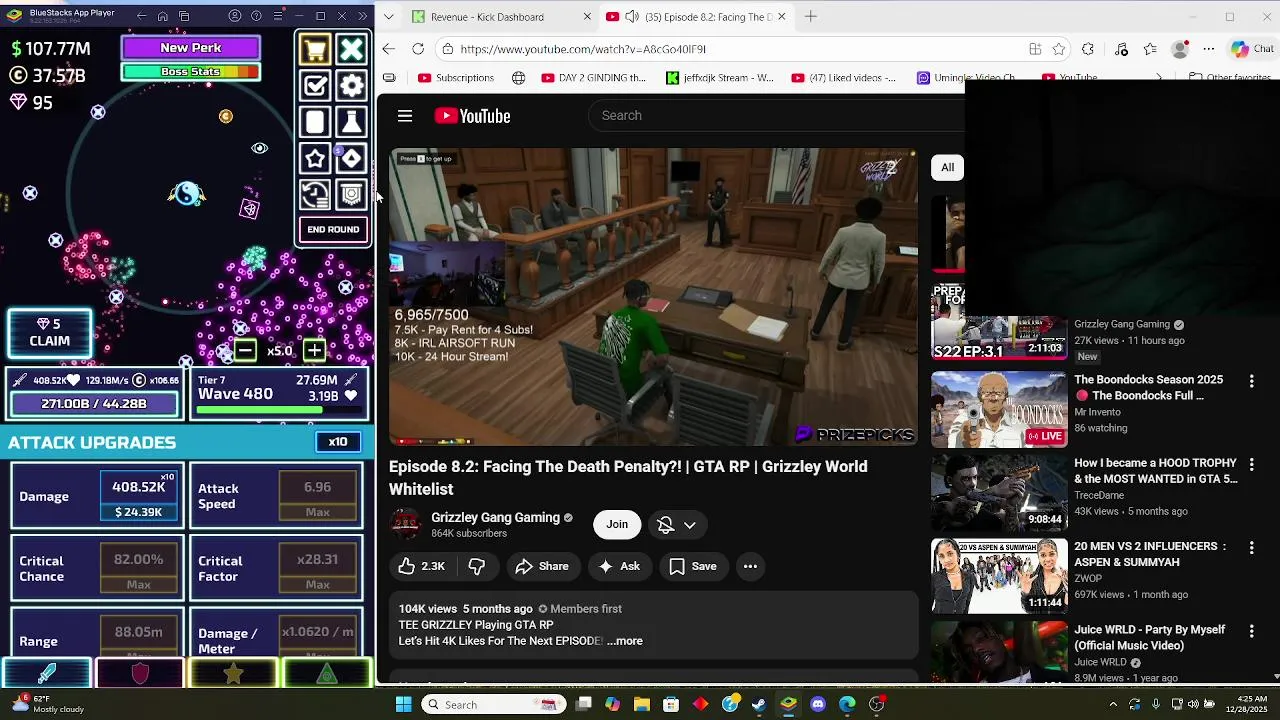Open BlueStacks hamburger menu
This screenshot has width=1280, height=720.
278,16
